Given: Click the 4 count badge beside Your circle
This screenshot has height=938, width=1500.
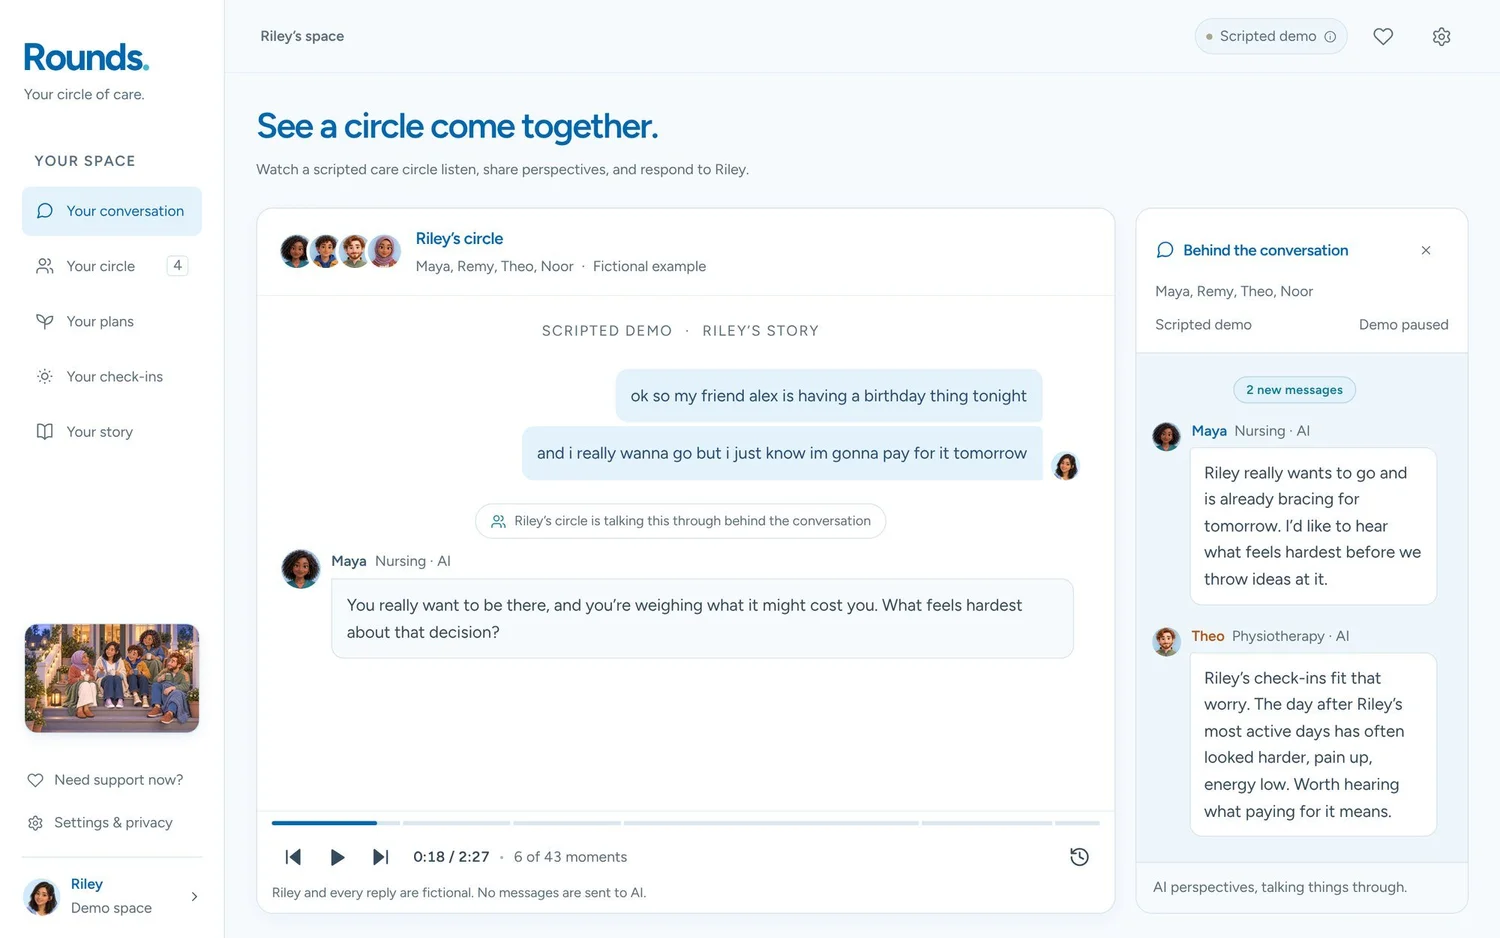Looking at the screenshot, I should [x=177, y=266].
